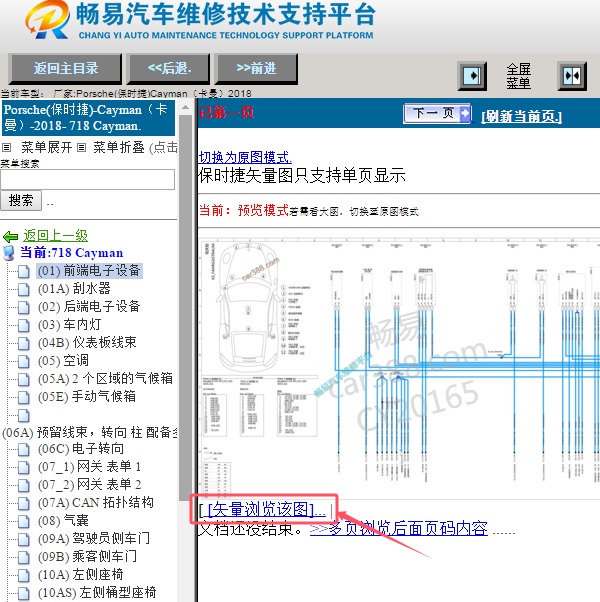The image size is (600, 602).
Task: Click document icon beside (05) 空调
Action: (23, 361)
